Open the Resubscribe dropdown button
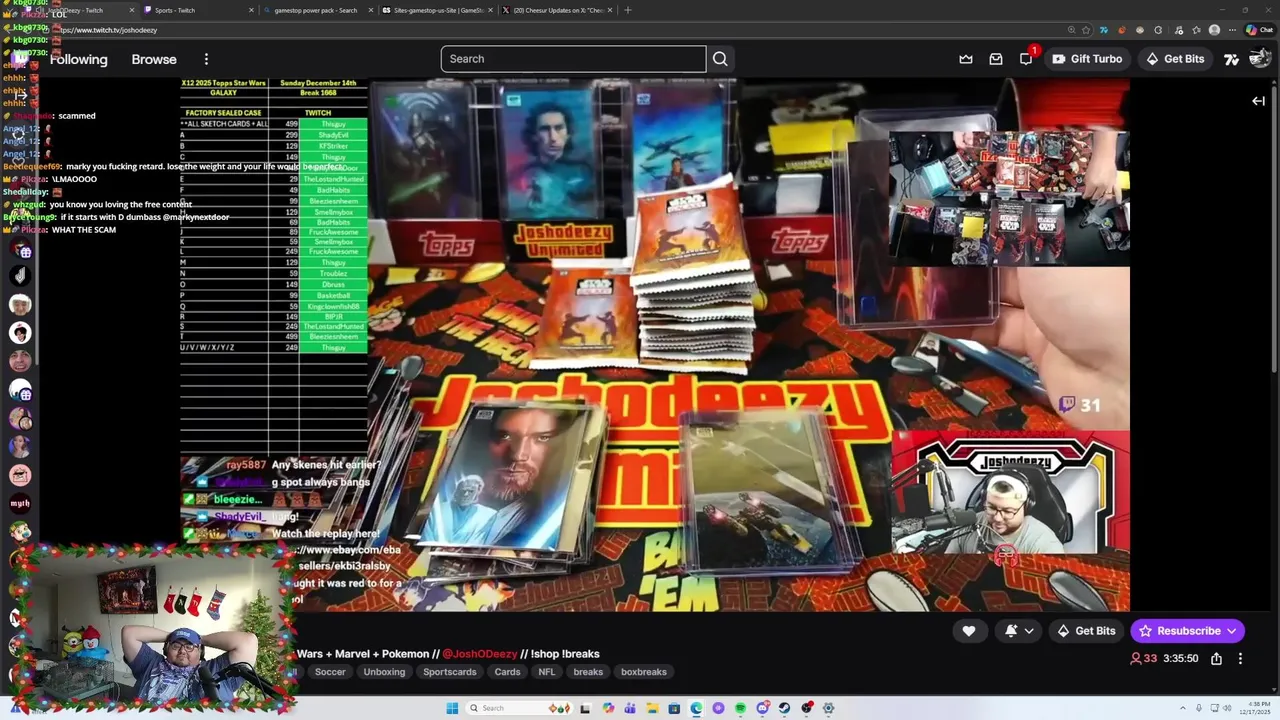Image resolution: width=1280 pixels, height=720 pixels. click(1187, 631)
